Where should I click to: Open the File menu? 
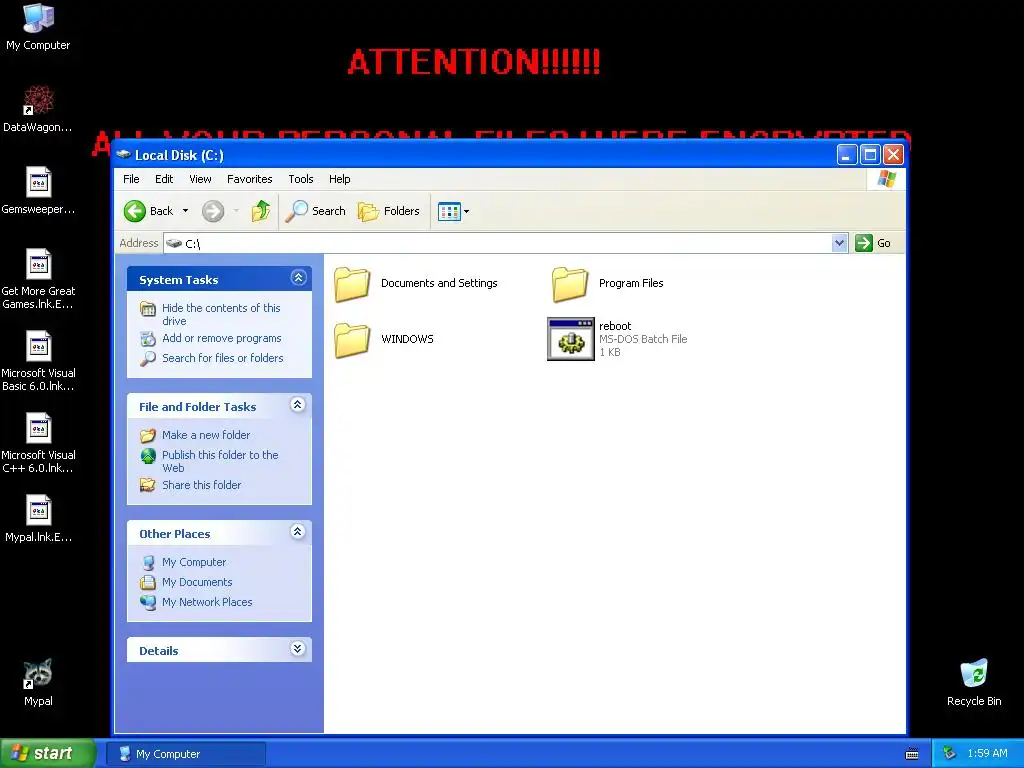tap(131, 179)
